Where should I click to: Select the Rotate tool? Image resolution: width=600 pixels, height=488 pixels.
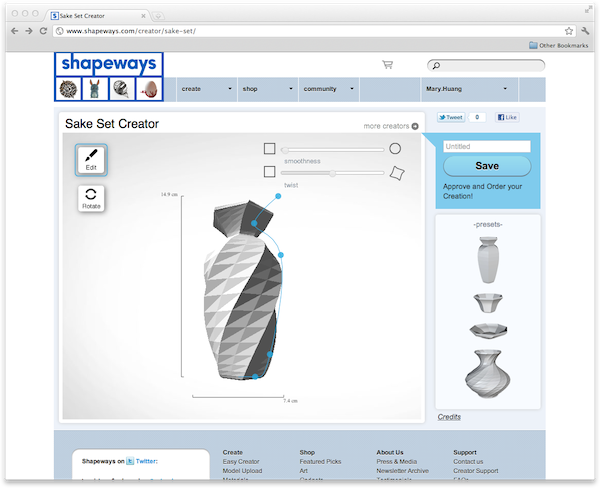[91, 198]
